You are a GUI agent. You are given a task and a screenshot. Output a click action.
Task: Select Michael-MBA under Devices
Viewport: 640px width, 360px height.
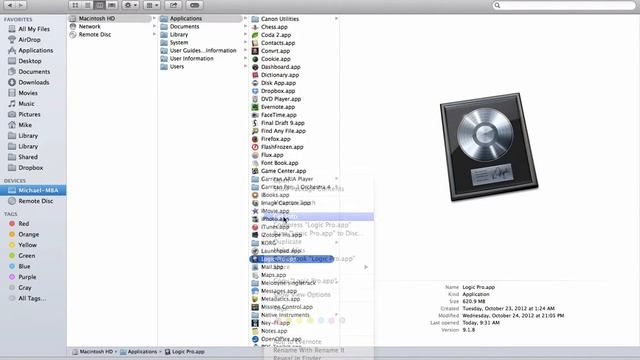coord(33,190)
